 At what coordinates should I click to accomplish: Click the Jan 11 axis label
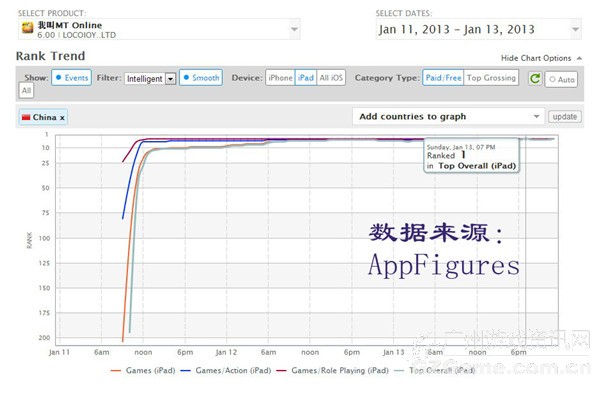(59, 352)
